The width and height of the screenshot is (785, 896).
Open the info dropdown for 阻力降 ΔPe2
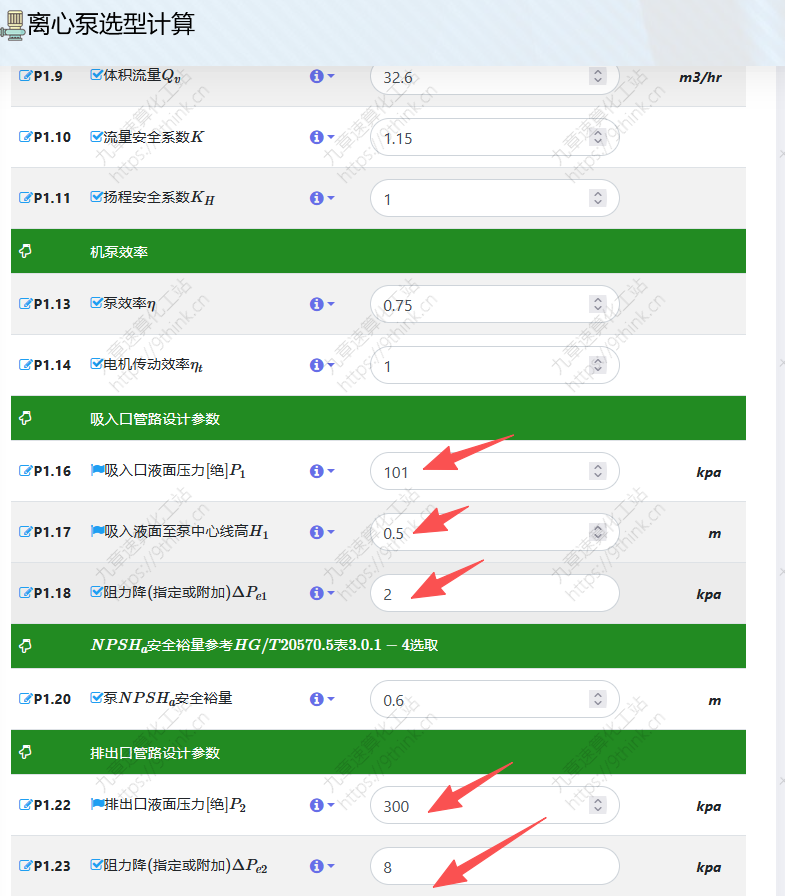[322, 866]
